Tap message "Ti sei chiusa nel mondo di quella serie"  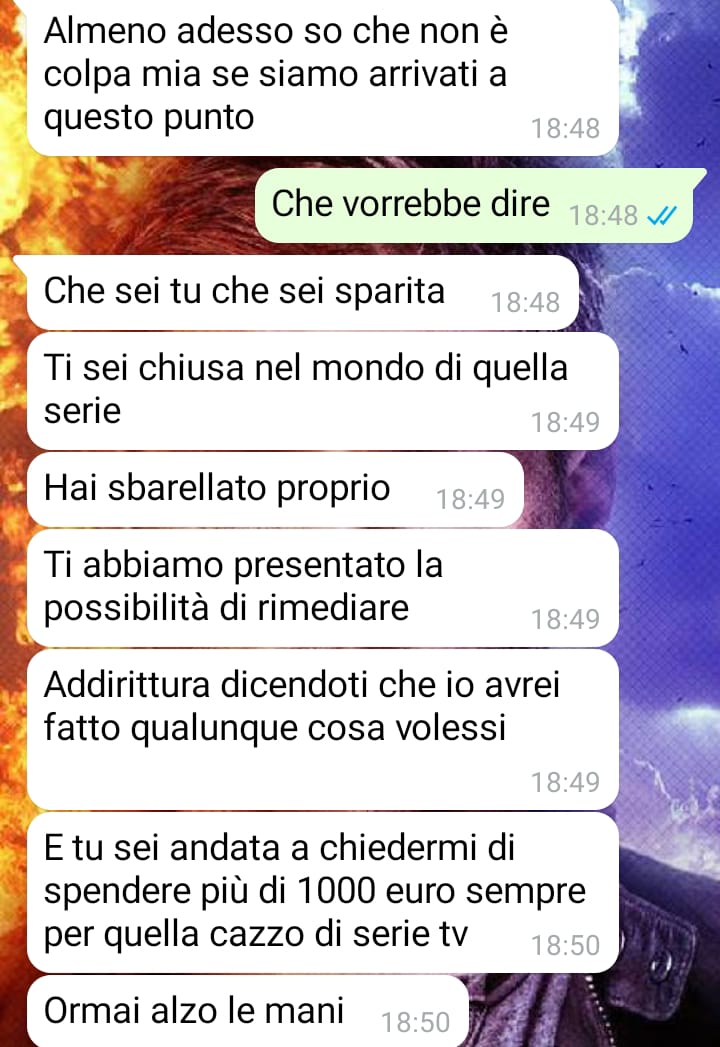pos(323,391)
